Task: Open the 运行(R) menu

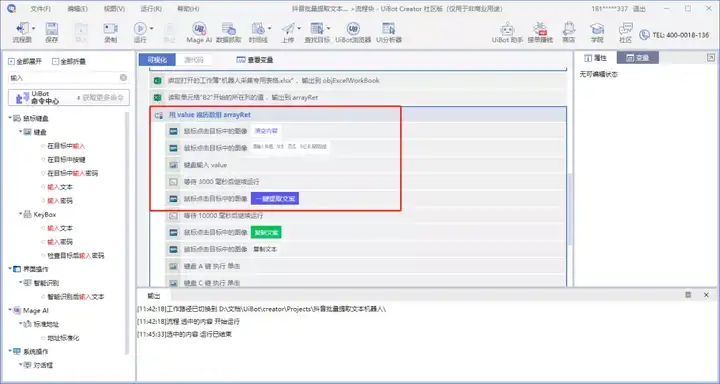Action: (151, 9)
